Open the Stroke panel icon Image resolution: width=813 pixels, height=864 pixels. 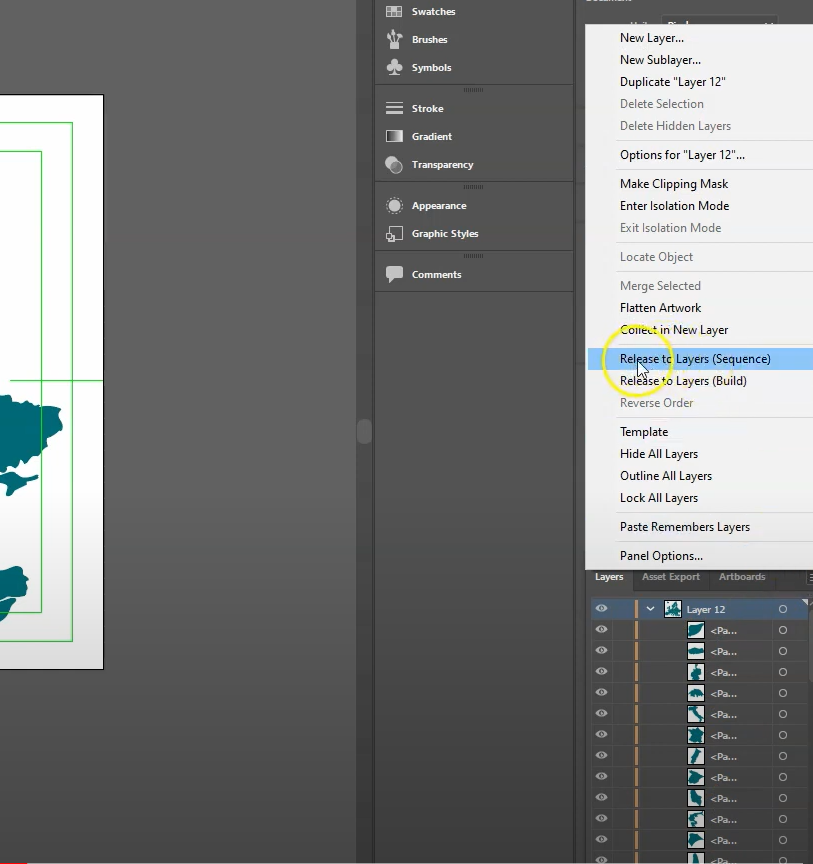394,109
